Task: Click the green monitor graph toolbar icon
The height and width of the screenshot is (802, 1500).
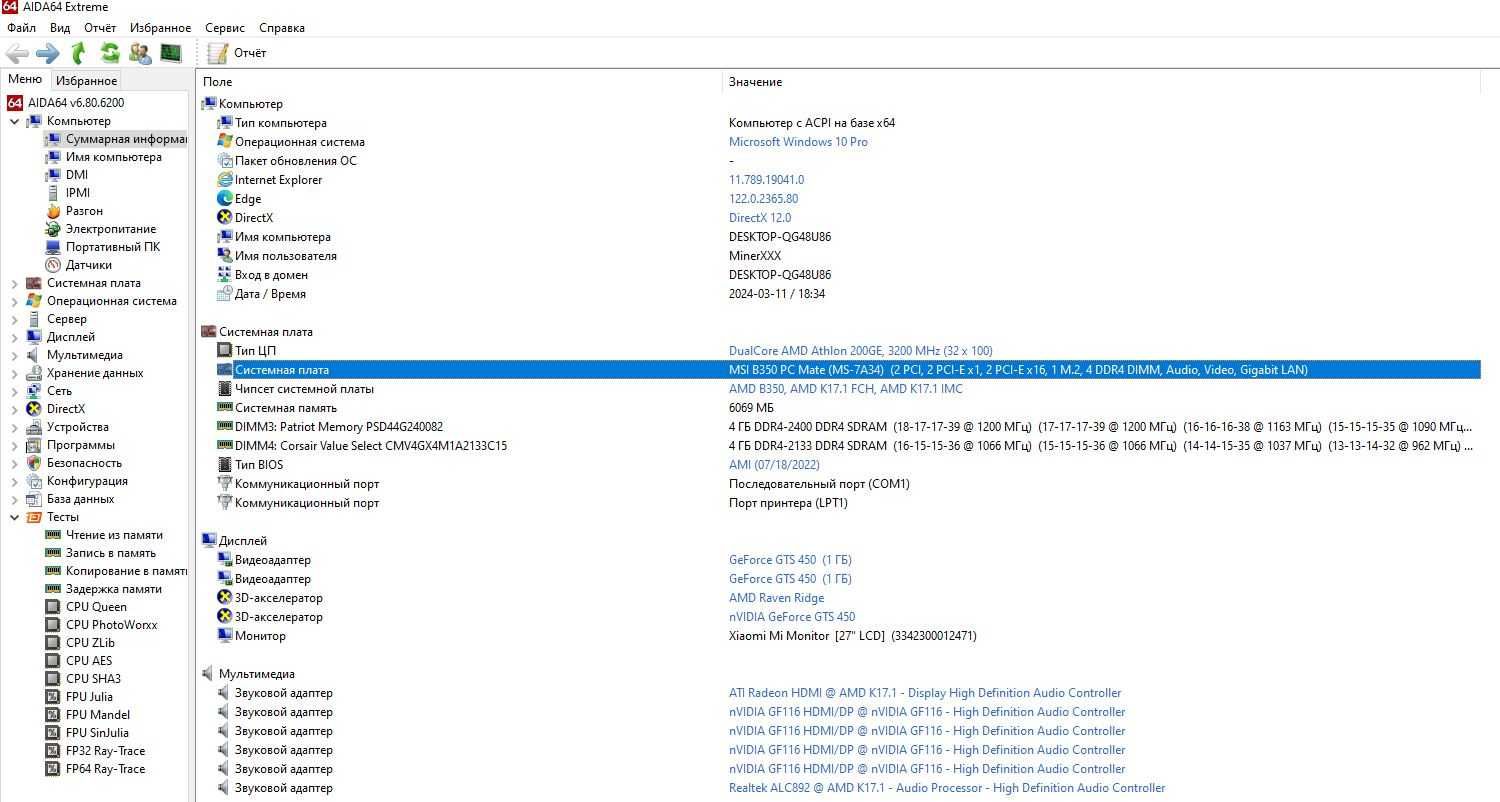Action: point(171,53)
